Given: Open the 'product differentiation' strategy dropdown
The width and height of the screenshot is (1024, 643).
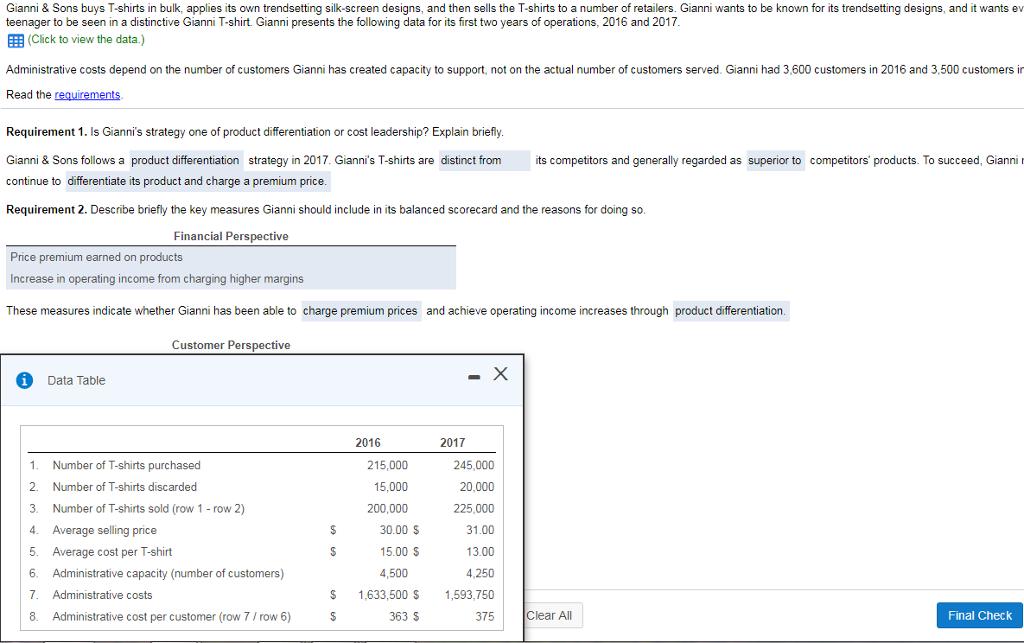Looking at the screenshot, I should (186, 161).
